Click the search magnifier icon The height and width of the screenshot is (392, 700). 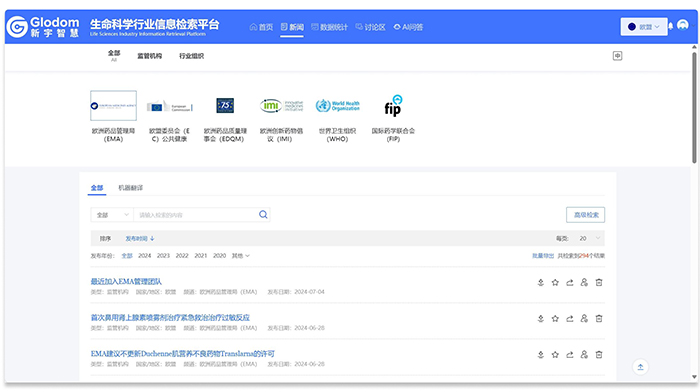(263, 215)
